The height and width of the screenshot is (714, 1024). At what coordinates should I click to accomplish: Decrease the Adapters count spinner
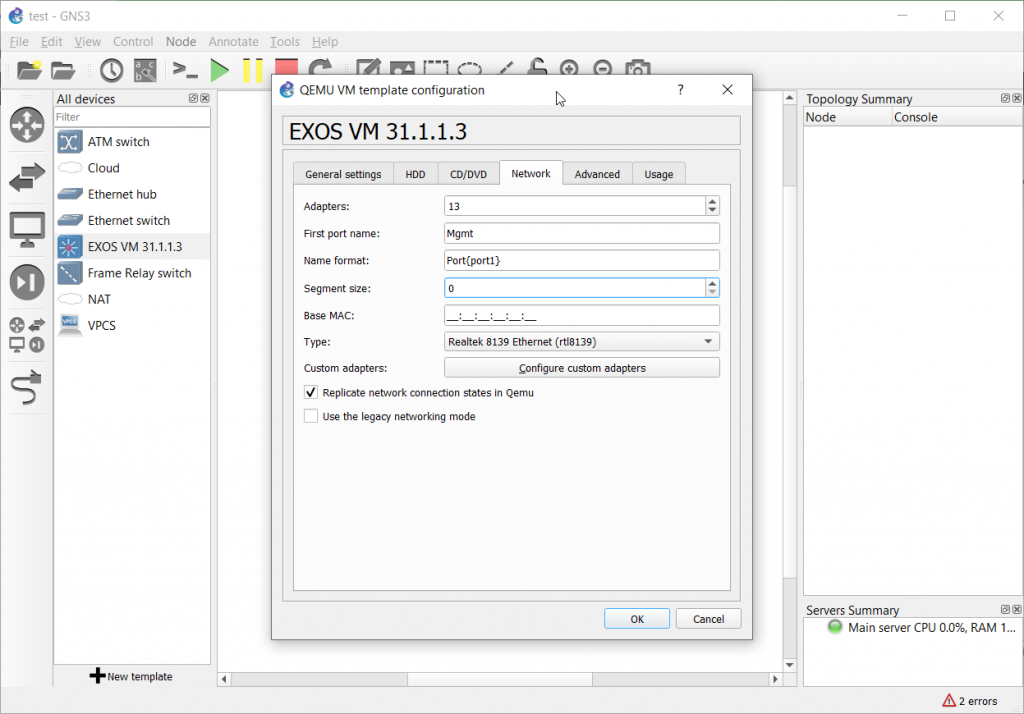coord(712,210)
